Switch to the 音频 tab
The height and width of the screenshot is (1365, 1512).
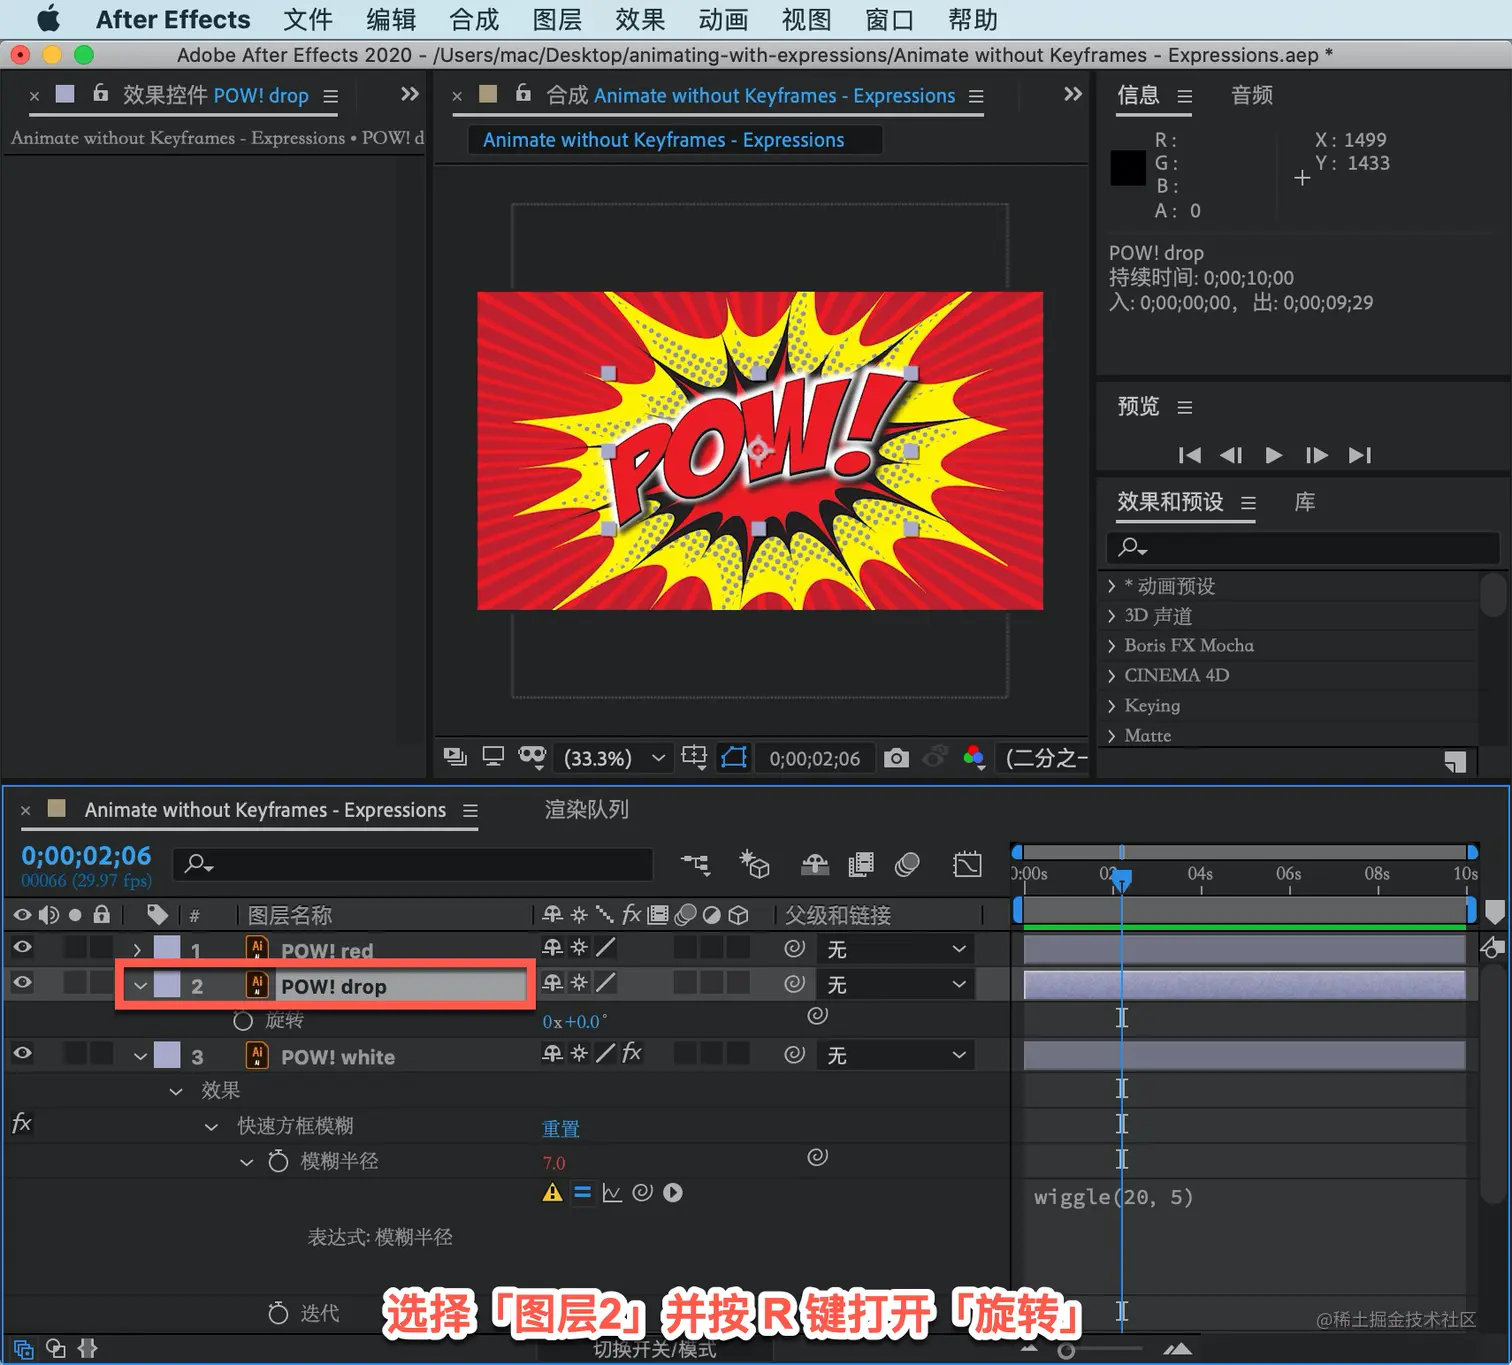point(1252,95)
